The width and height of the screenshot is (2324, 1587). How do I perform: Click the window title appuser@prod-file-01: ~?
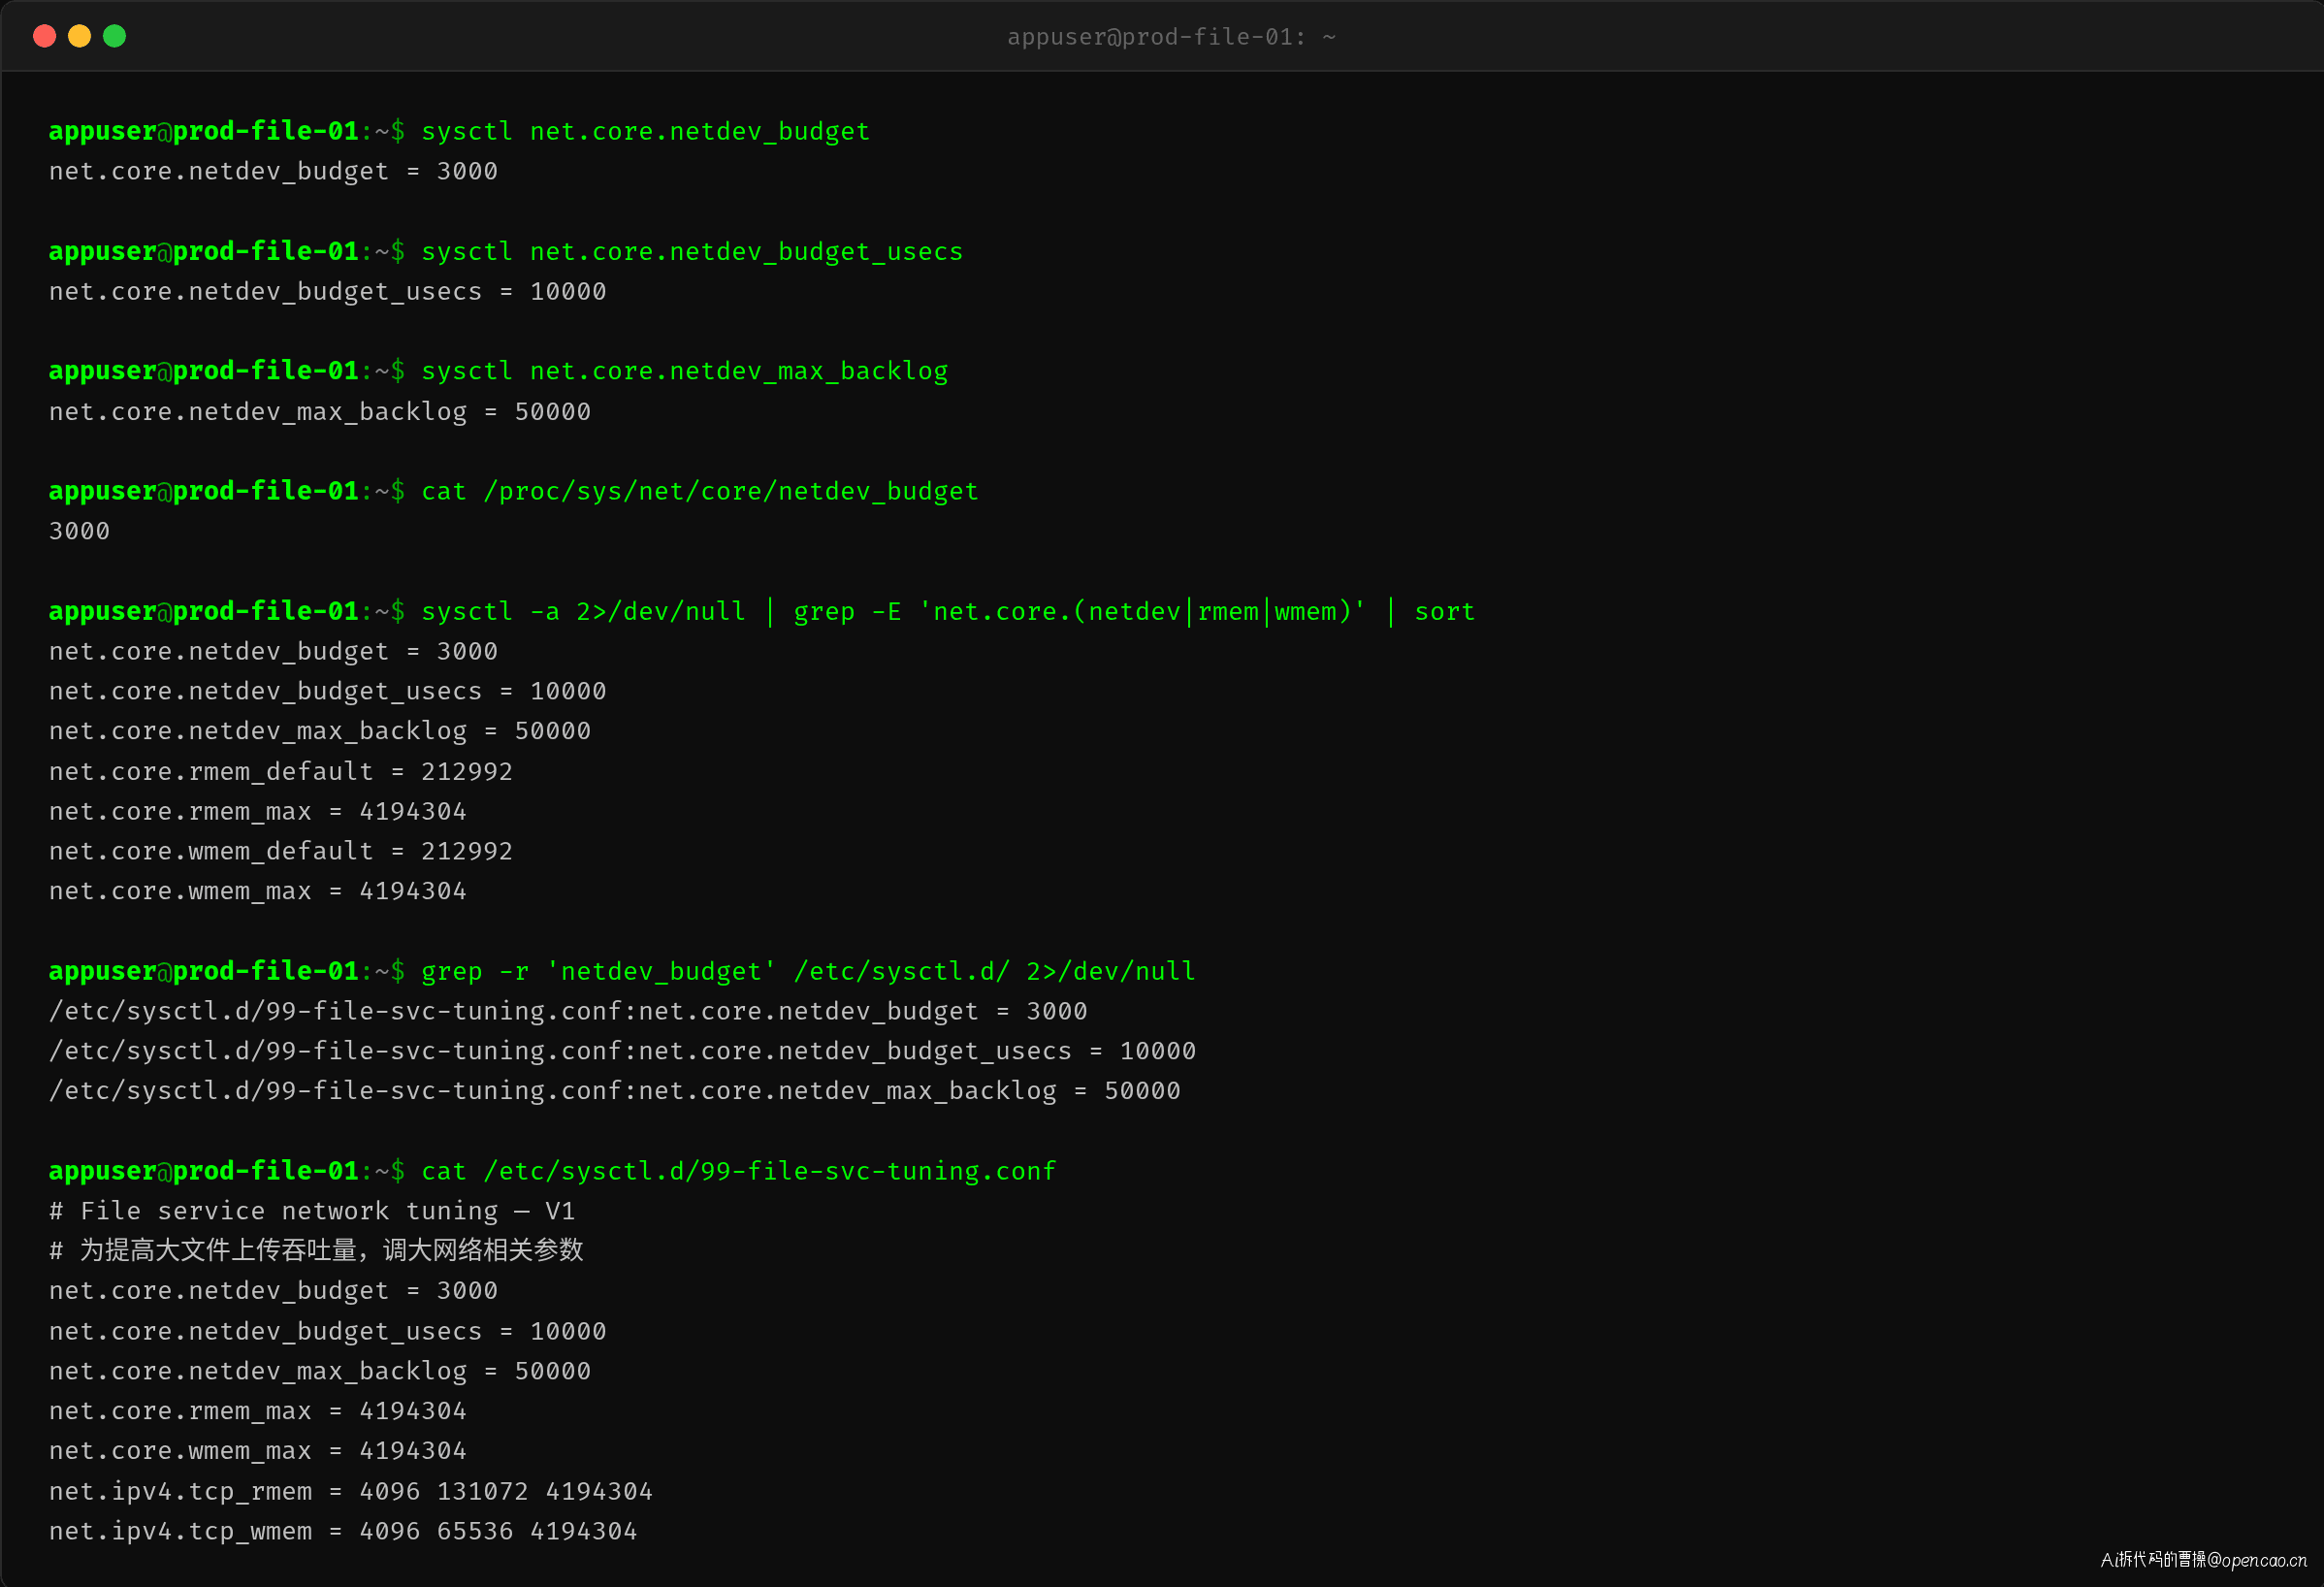[1171, 37]
